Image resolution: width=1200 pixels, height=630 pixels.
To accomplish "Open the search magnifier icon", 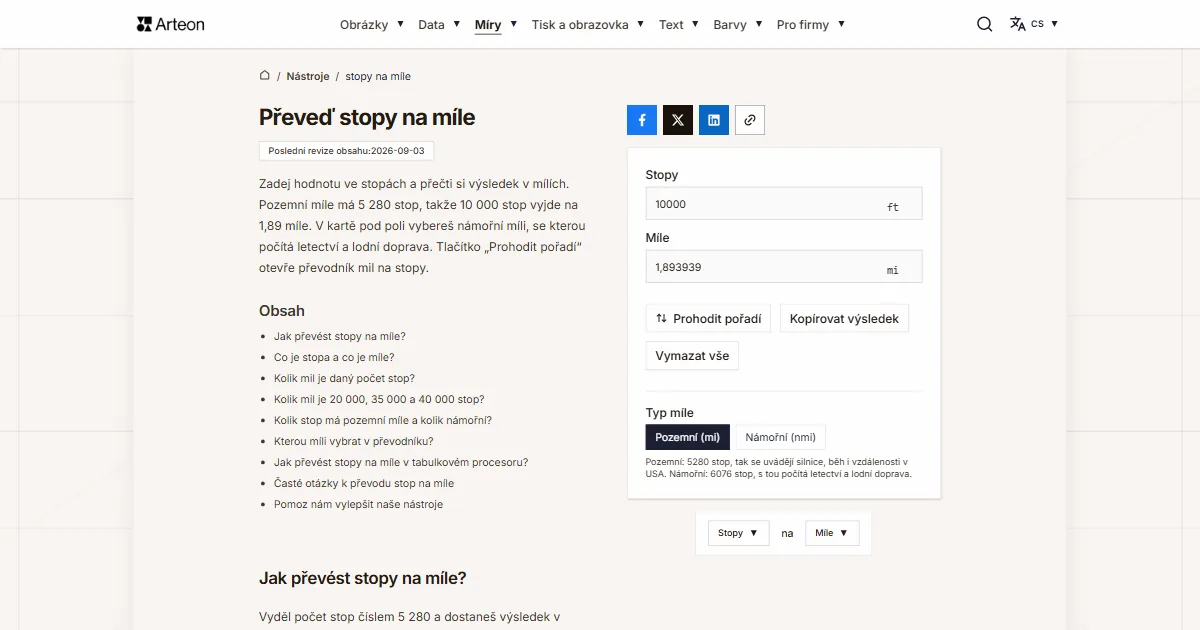I will (985, 24).
